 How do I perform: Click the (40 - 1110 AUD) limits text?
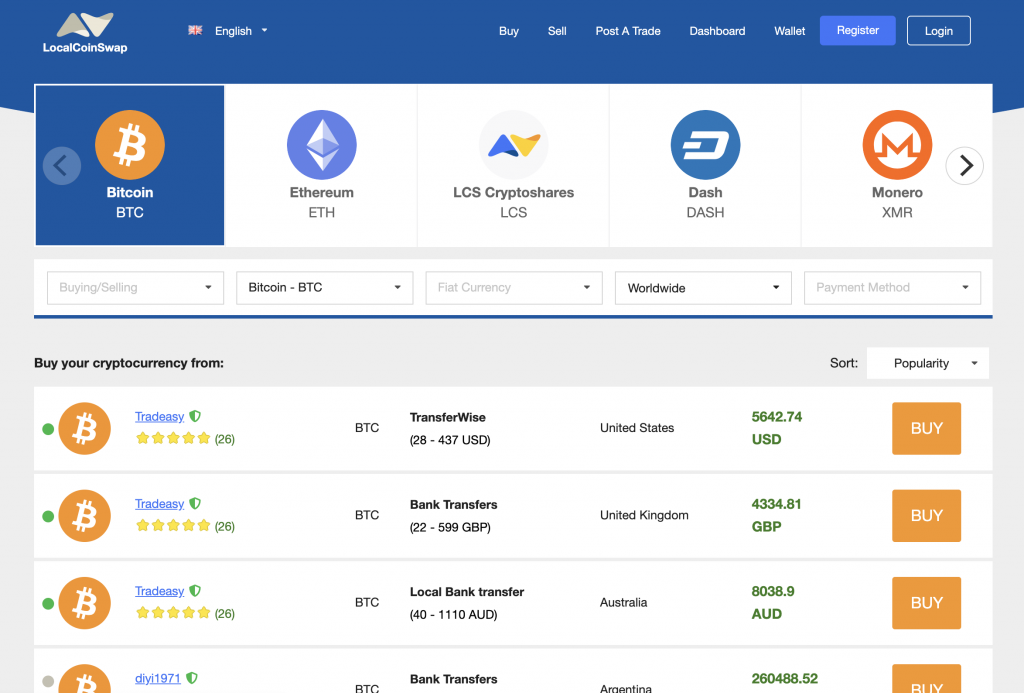[x=453, y=615]
